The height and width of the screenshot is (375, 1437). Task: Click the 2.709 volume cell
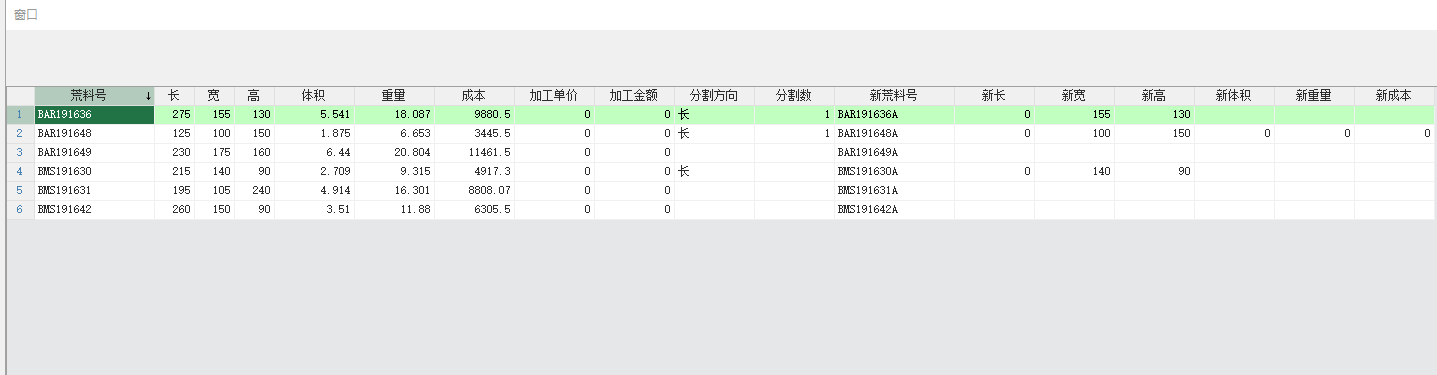[315, 172]
